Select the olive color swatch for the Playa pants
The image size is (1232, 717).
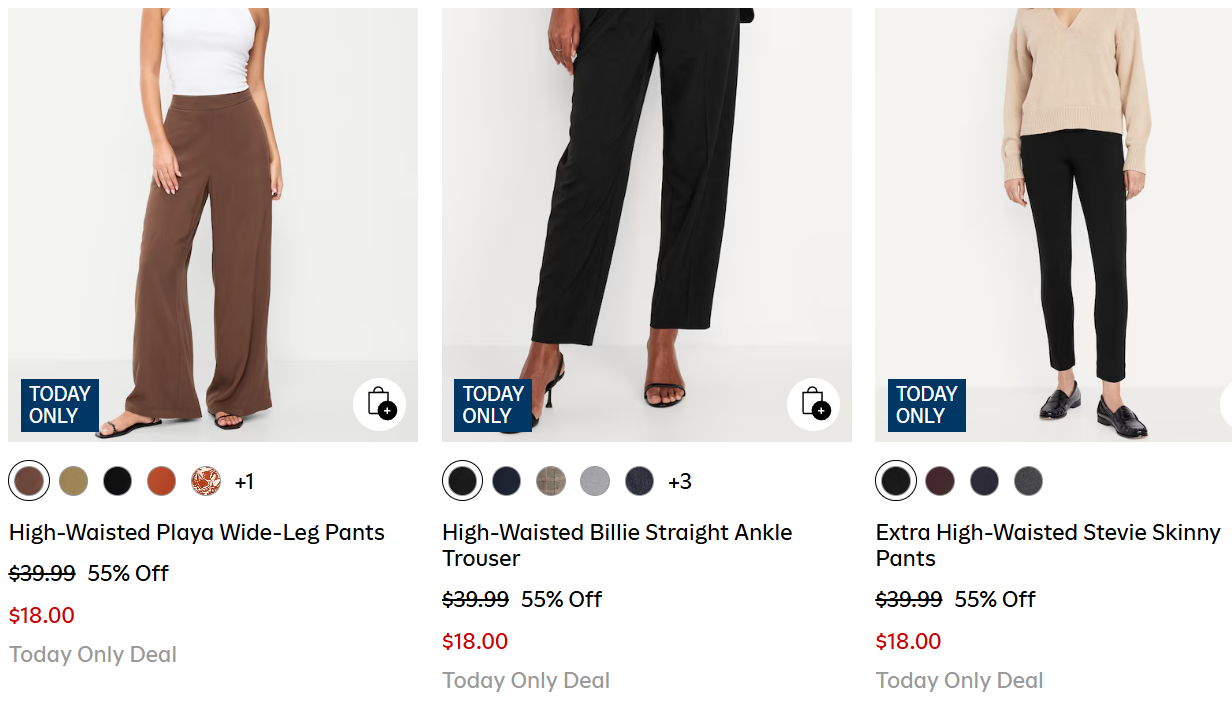click(x=73, y=480)
